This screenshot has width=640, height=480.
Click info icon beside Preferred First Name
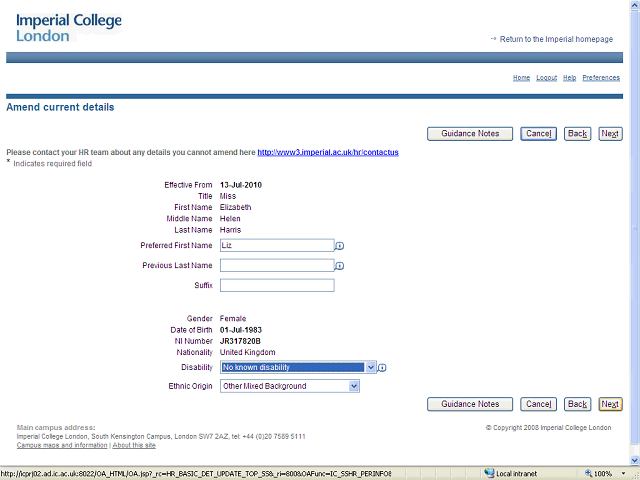[x=340, y=245]
